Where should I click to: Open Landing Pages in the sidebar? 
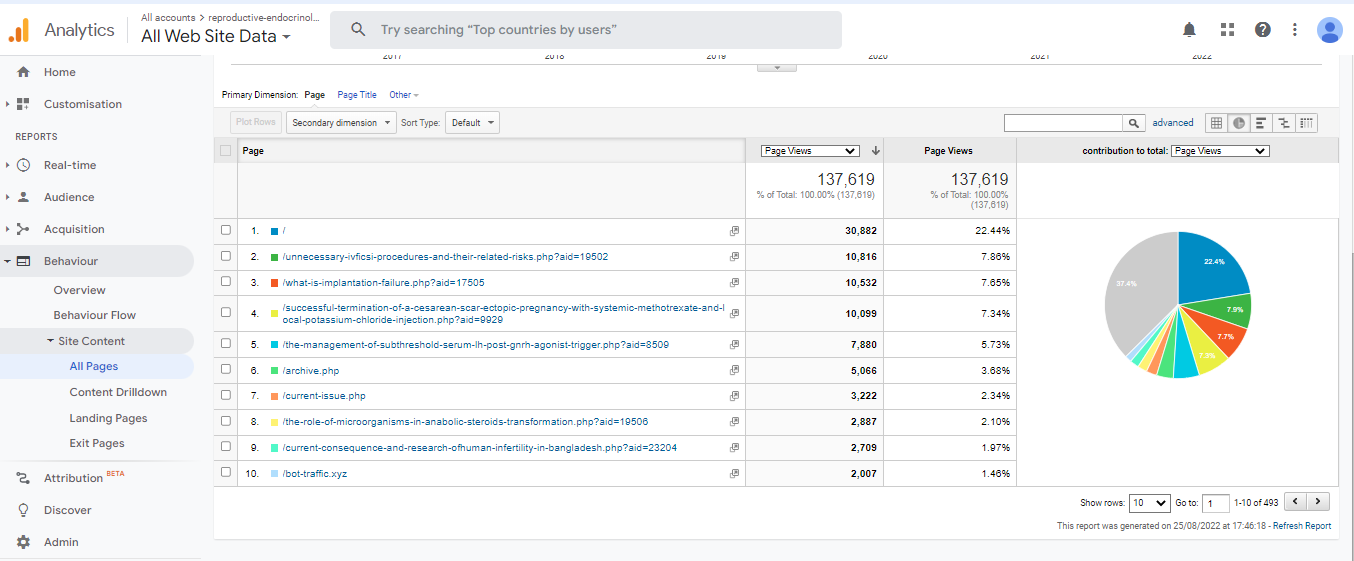pos(108,418)
